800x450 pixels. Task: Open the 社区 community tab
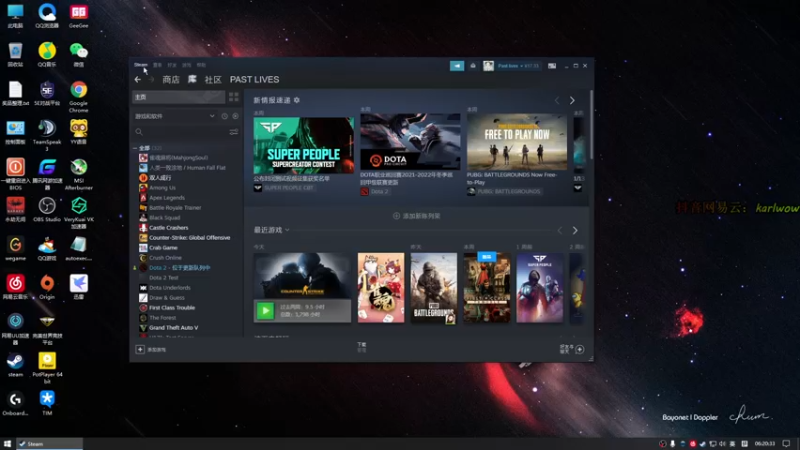[213, 80]
